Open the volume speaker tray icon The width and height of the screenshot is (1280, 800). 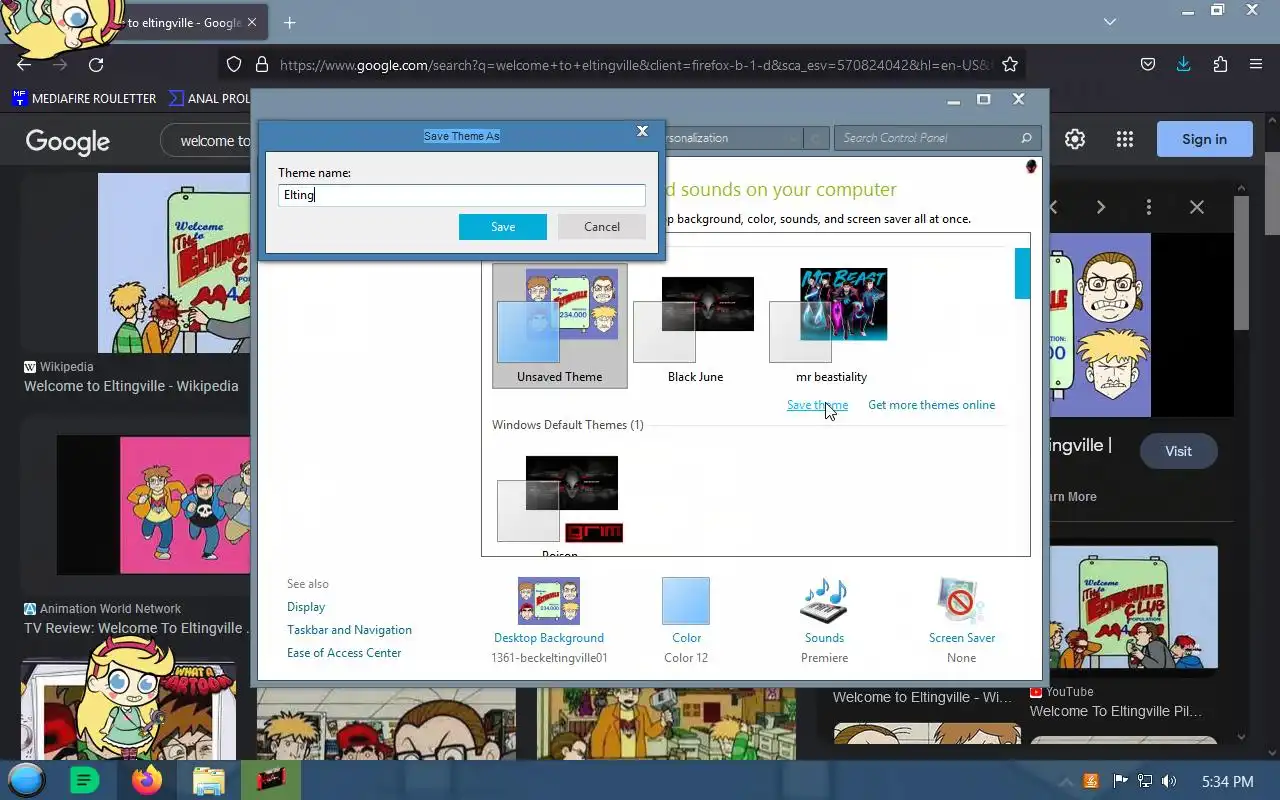[x=1169, y=781]
